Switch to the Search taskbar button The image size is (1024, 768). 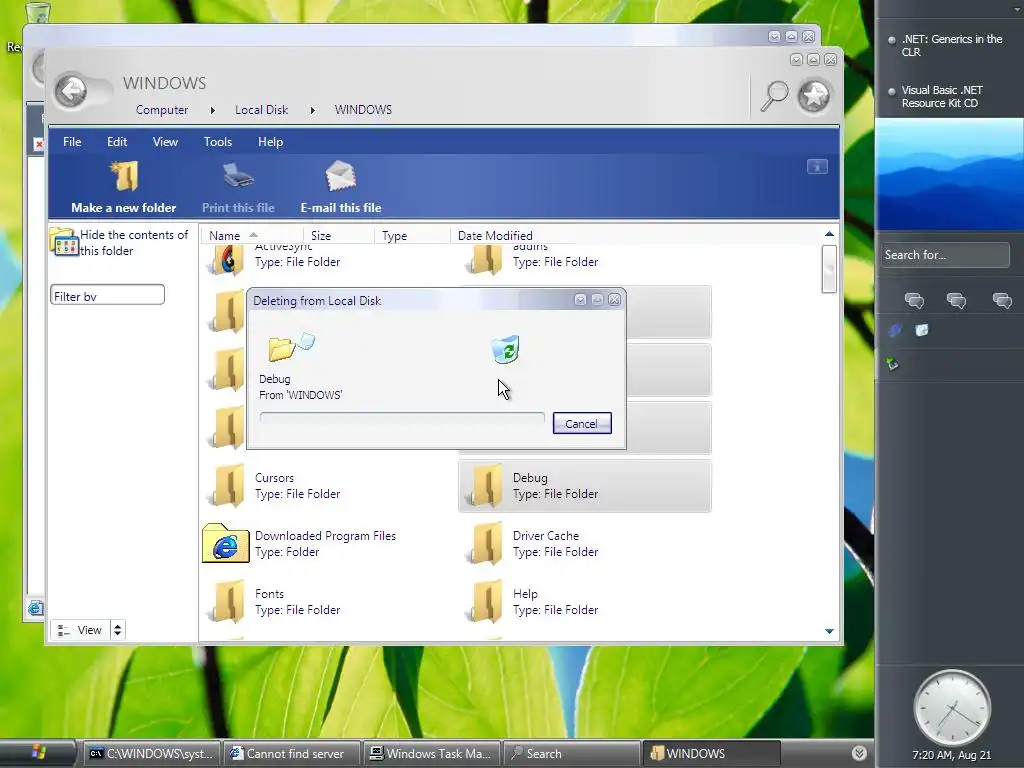[571, 753]
